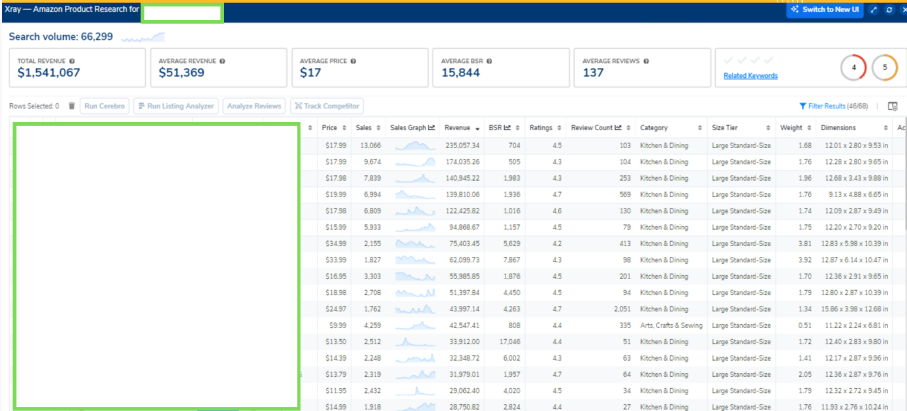Sort by Ratings using its sort arrows
907x411 pixels.
coord(559,128)
